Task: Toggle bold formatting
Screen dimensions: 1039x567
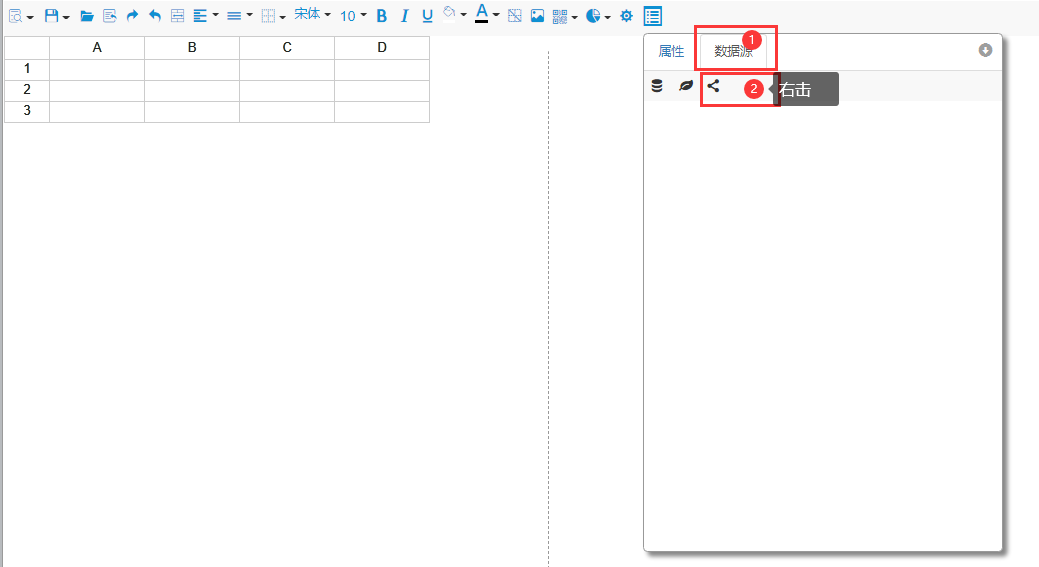Action: click(382, 16)
